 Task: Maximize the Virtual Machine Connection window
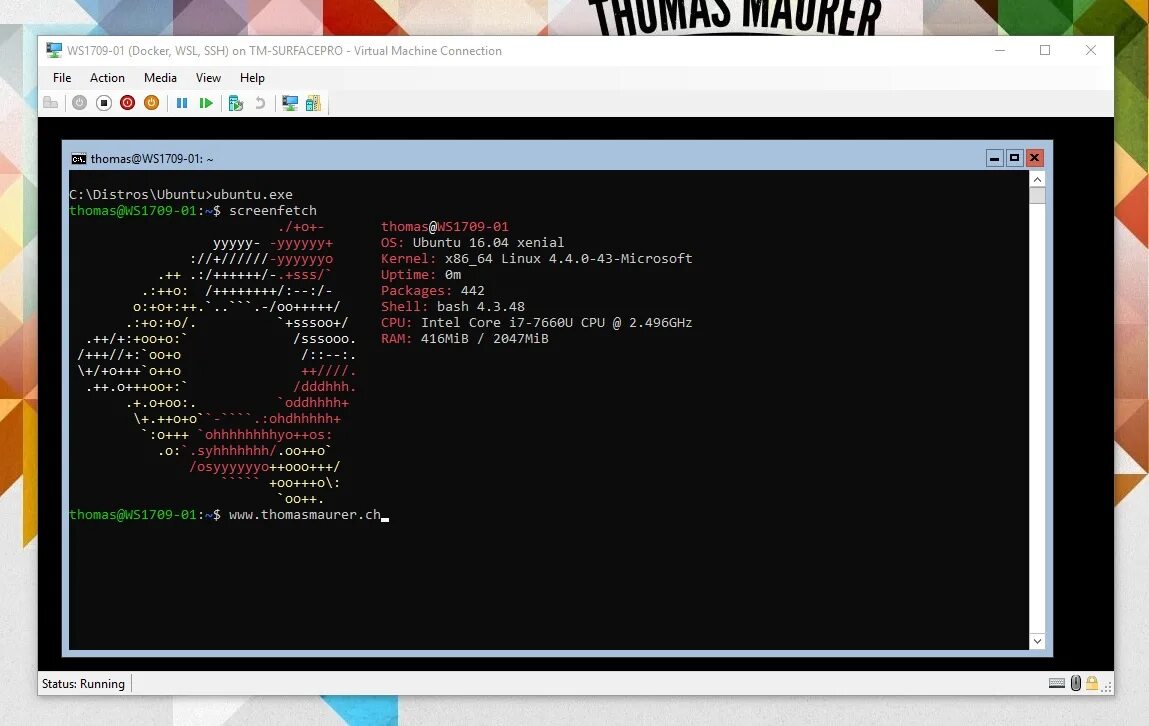[1045, 51]
